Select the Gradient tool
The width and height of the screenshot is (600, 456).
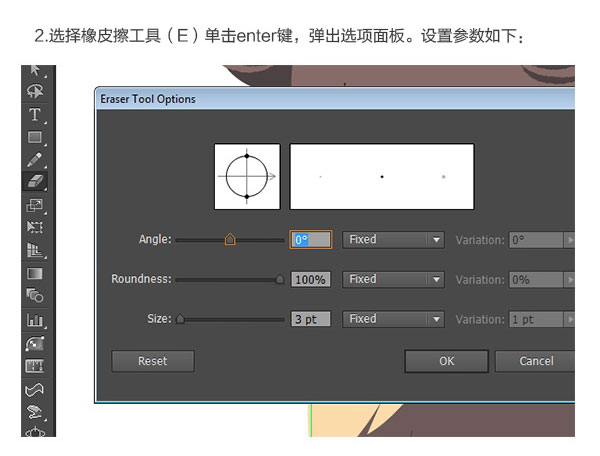pos(35,274)
